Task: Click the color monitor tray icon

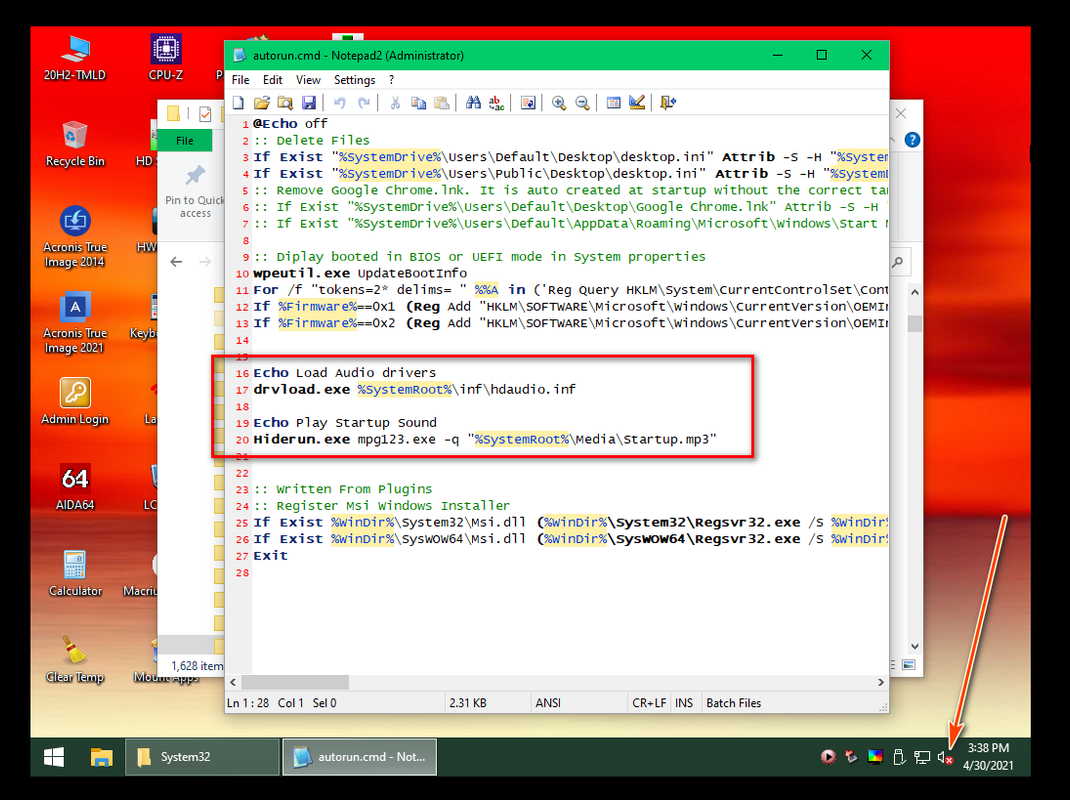Action: pos(875,756)
